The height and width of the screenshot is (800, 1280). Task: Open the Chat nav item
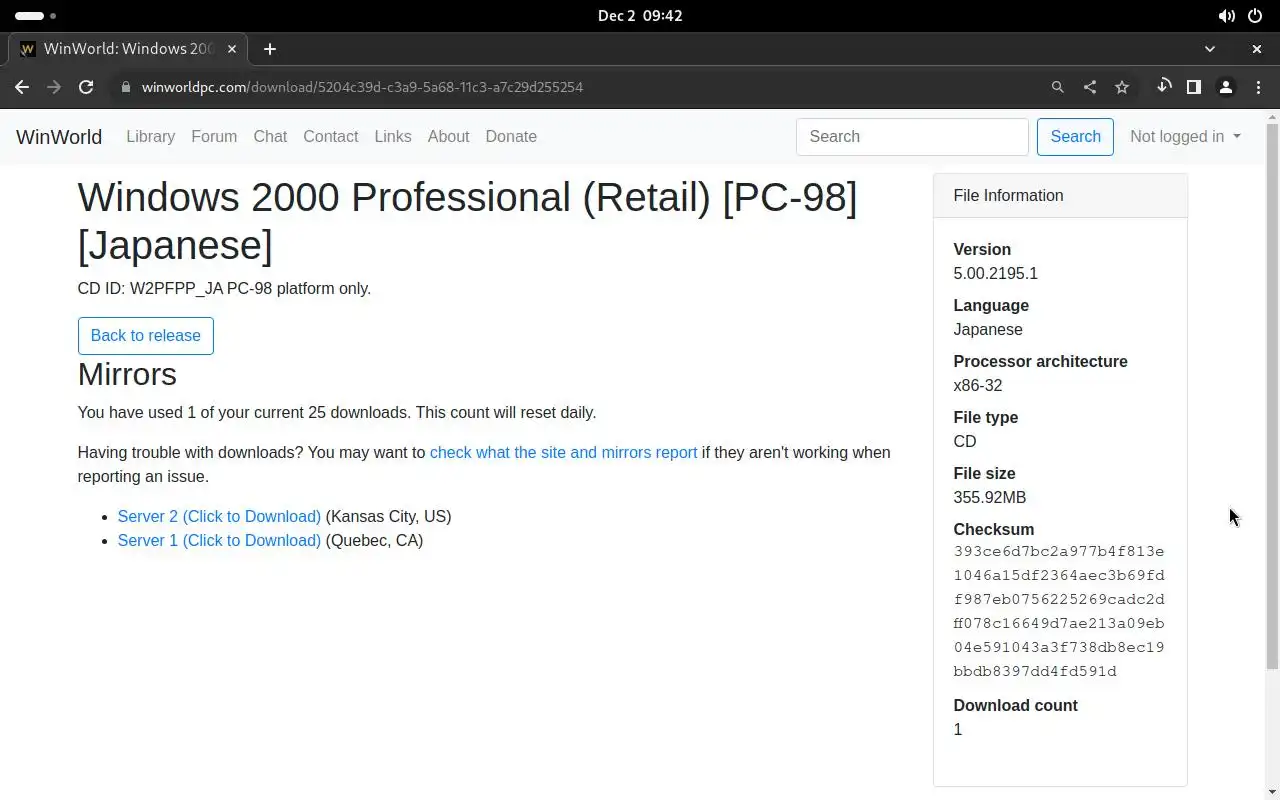270,137
